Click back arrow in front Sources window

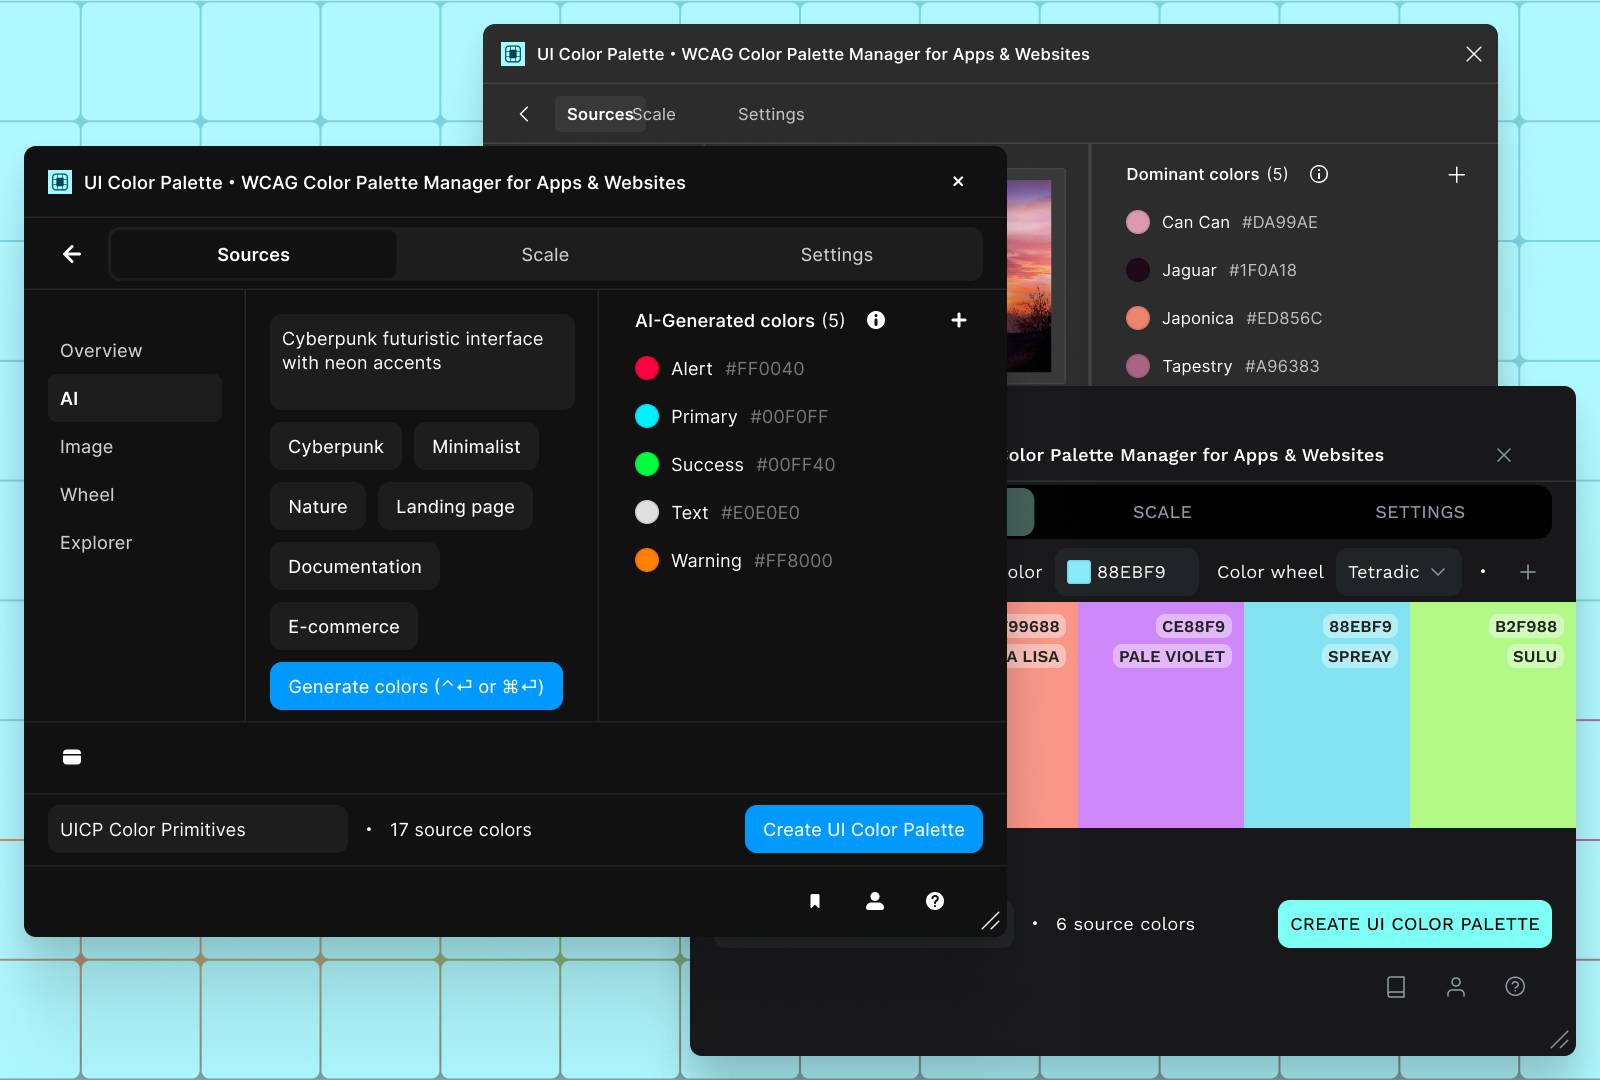(72, 254)
